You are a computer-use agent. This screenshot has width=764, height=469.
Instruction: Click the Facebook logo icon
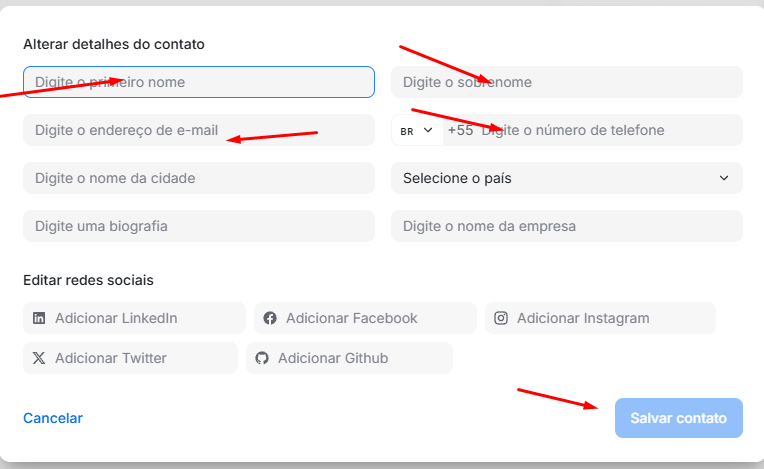pyautogui.click(x=270, y=318)
